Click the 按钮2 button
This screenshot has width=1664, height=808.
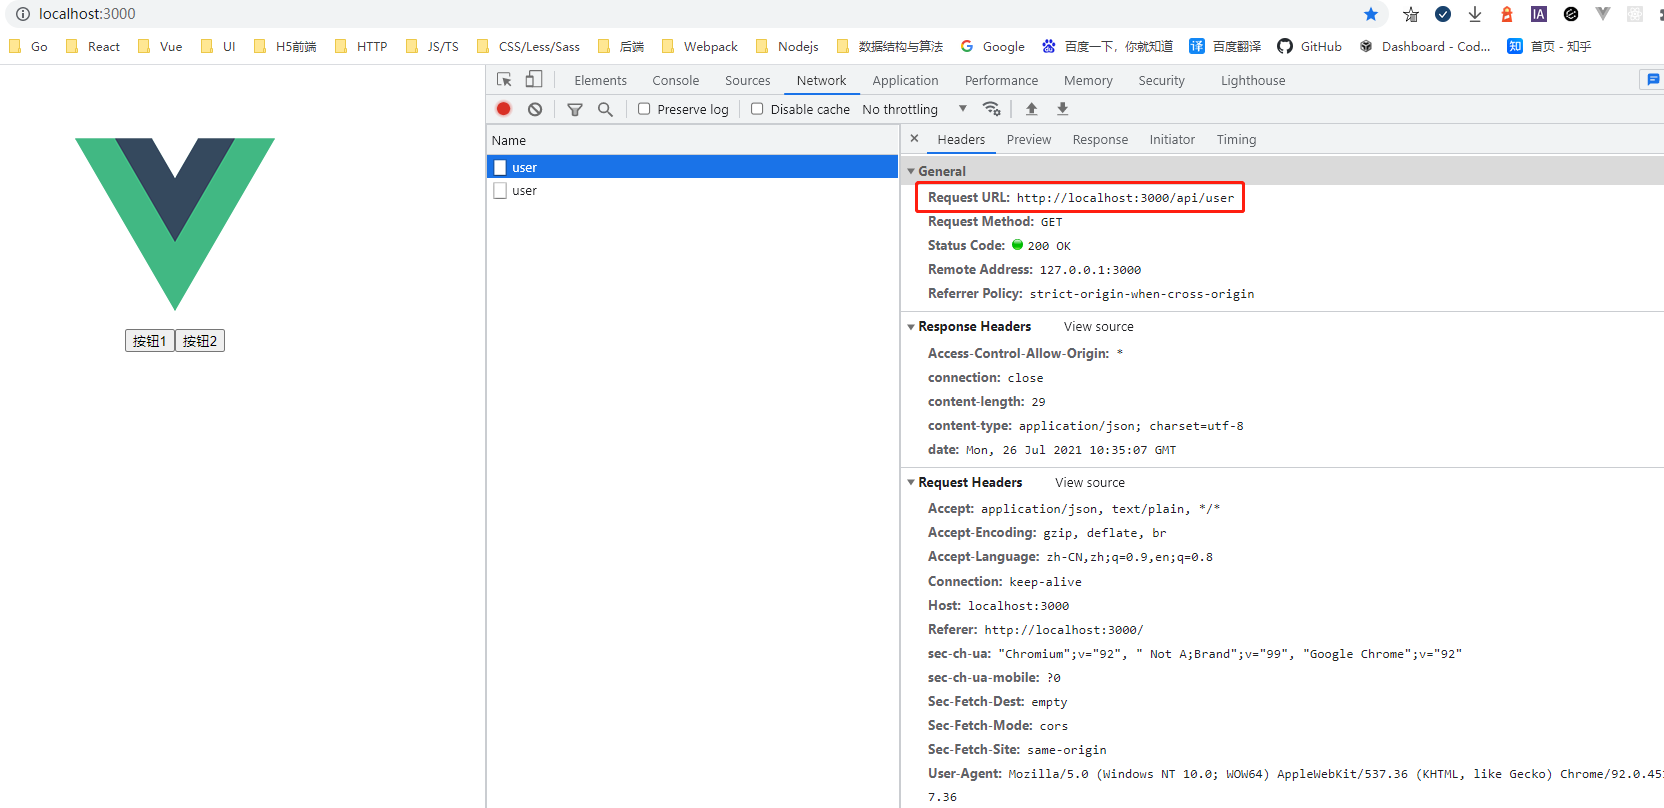tap(200, 341)
